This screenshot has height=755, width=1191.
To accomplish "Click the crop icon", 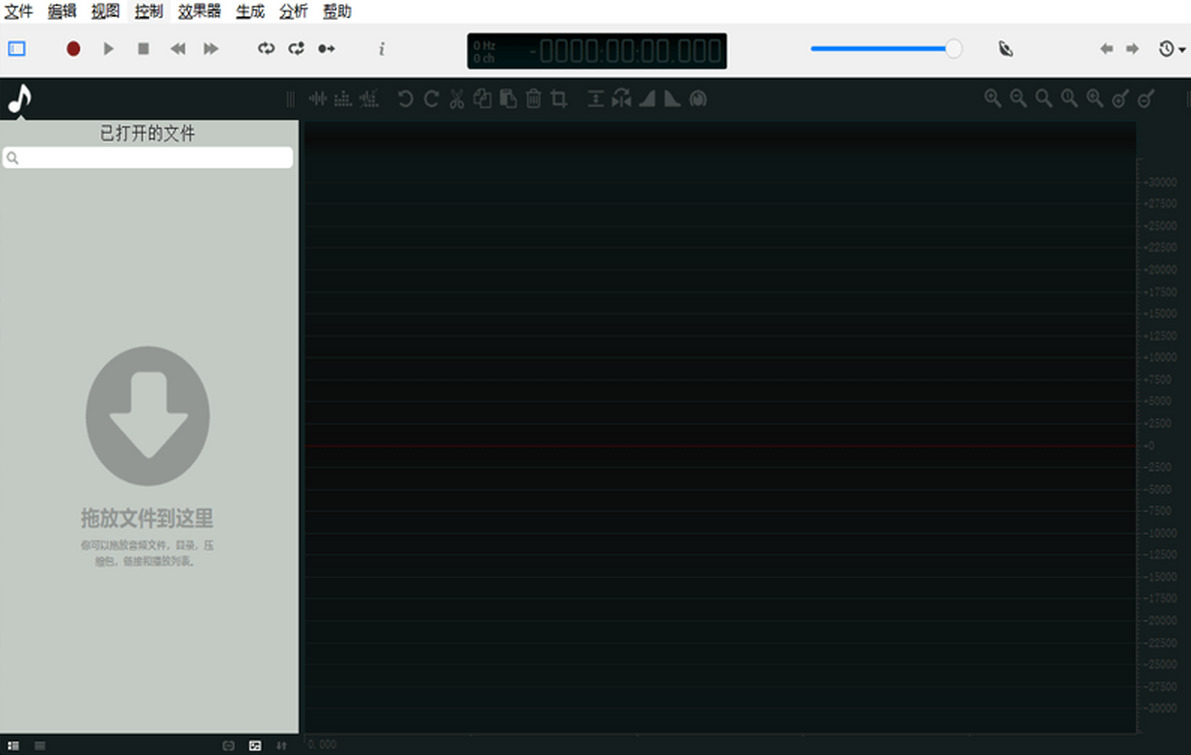I will [x=559, y=99].
